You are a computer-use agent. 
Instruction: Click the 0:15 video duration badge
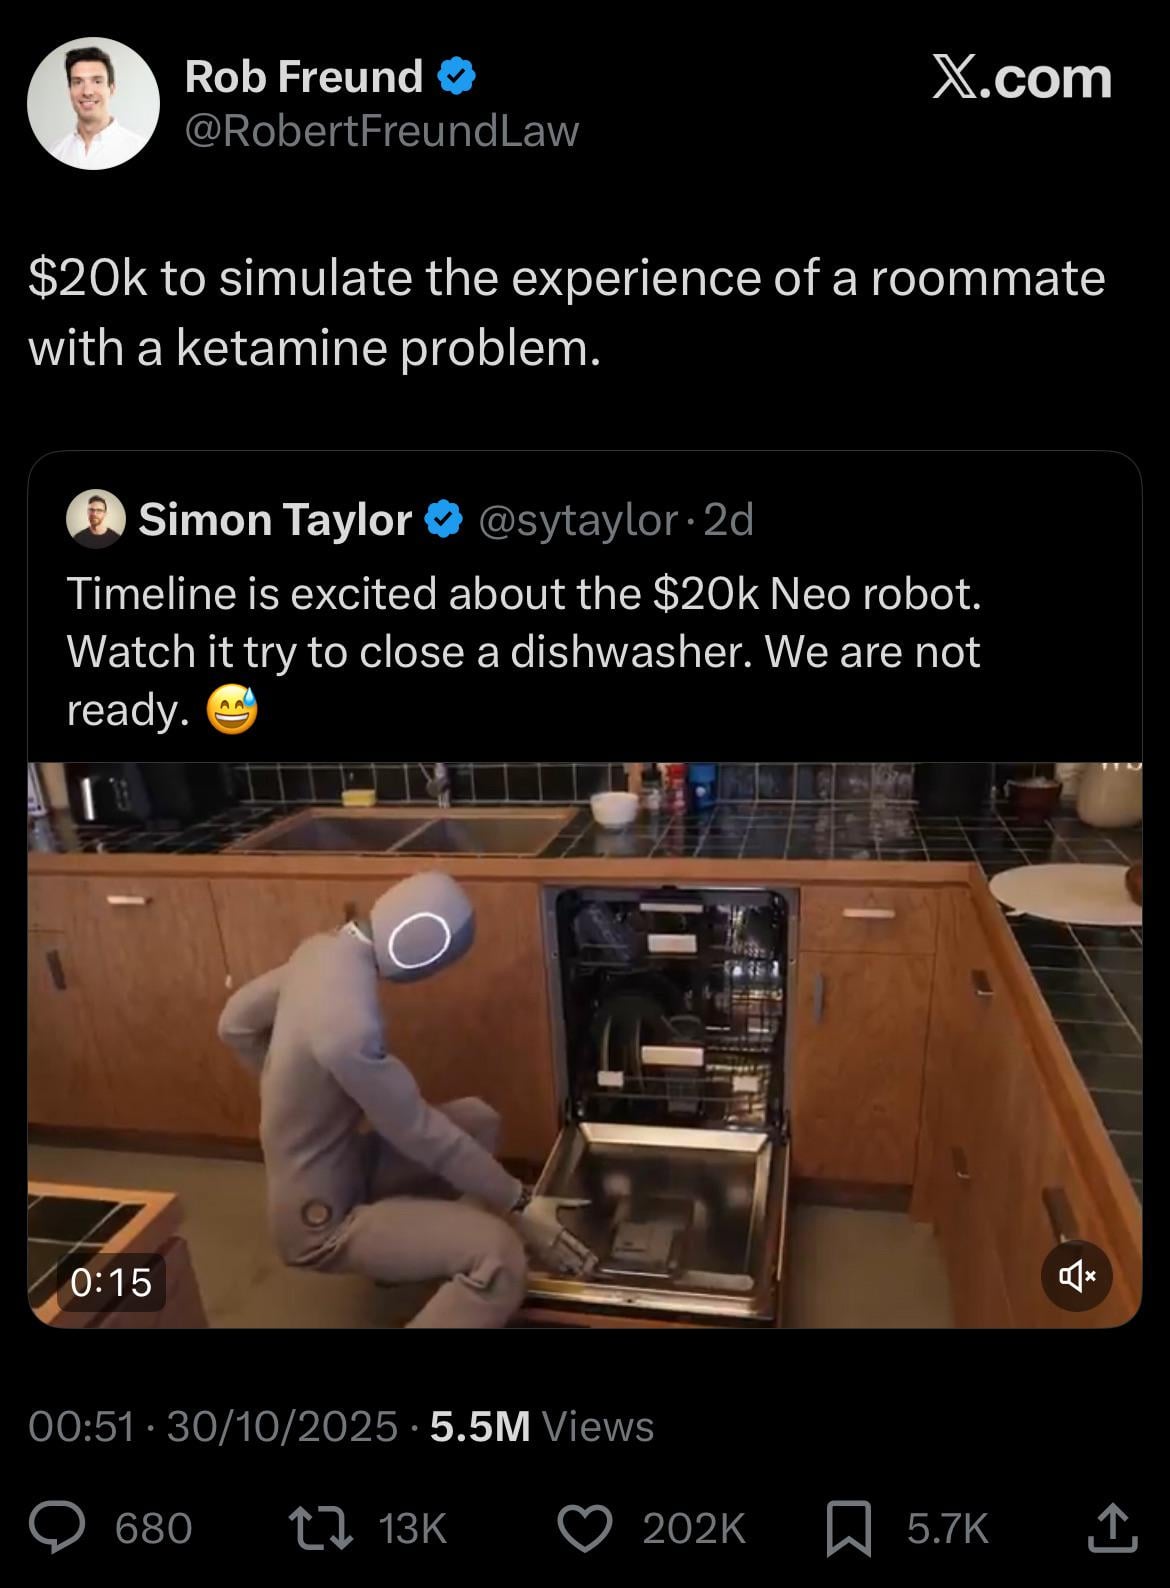click(111, 1281)
